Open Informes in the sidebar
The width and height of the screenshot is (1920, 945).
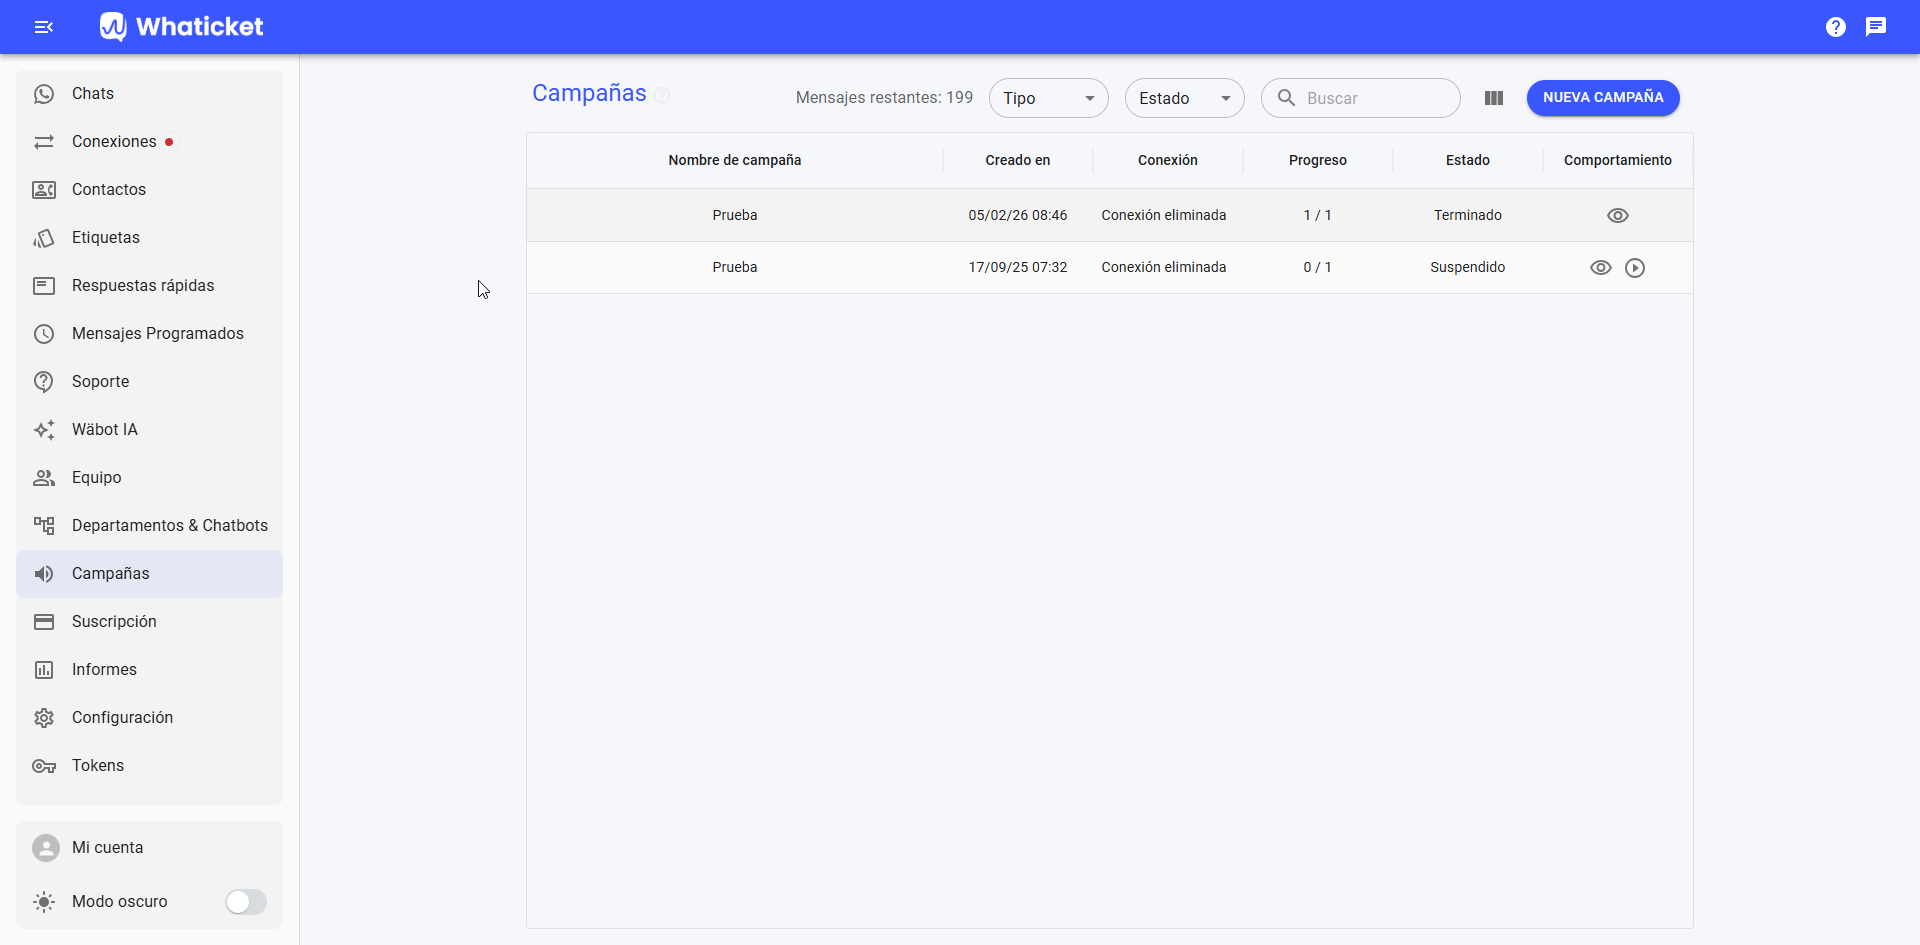tap(150, 670)
